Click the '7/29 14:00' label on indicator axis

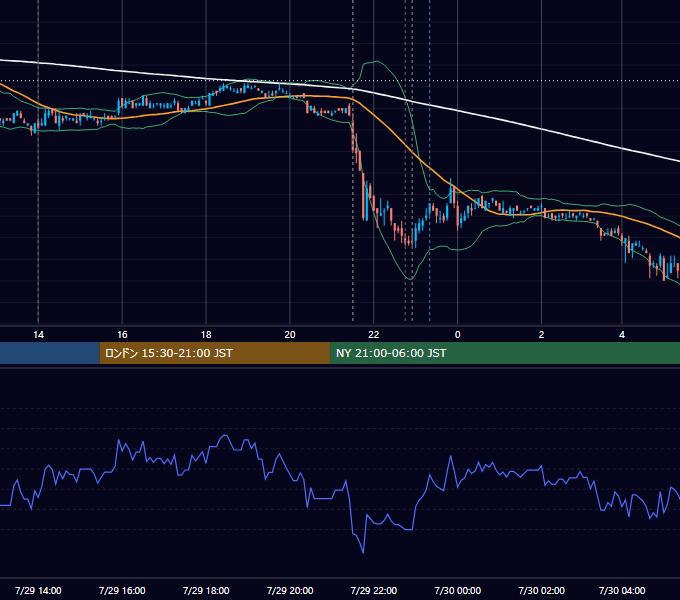coord(38,590)
